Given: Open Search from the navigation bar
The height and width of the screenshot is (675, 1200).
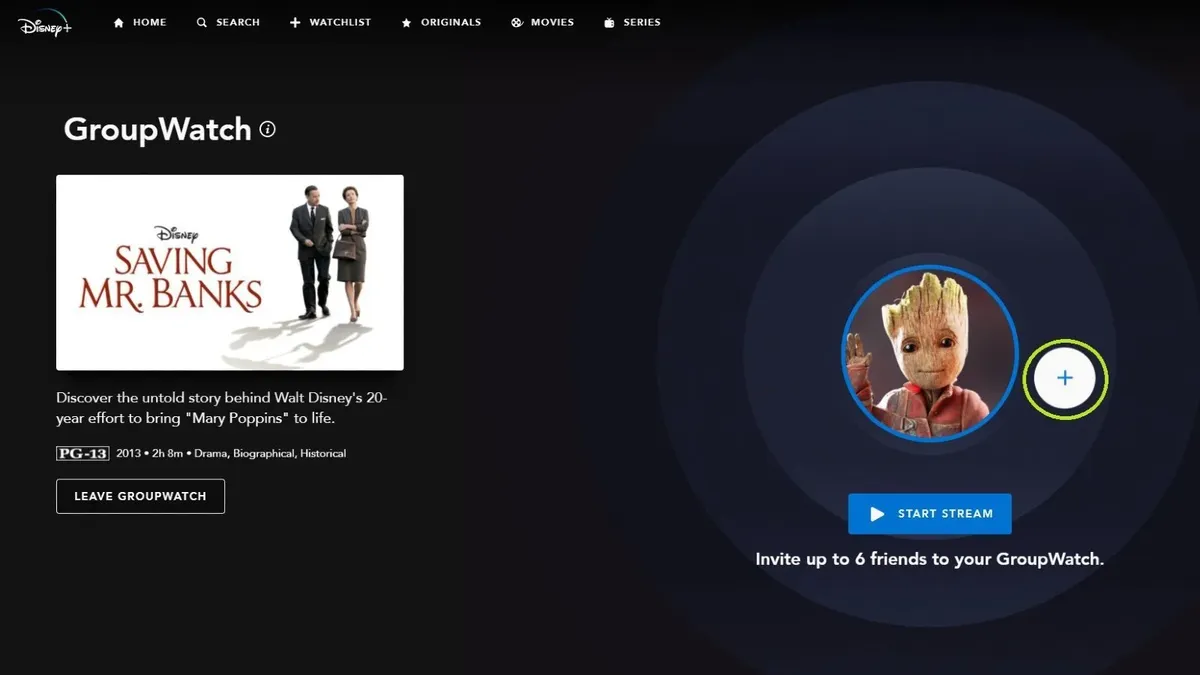Looking at the screenshot, I should (228, 22).
